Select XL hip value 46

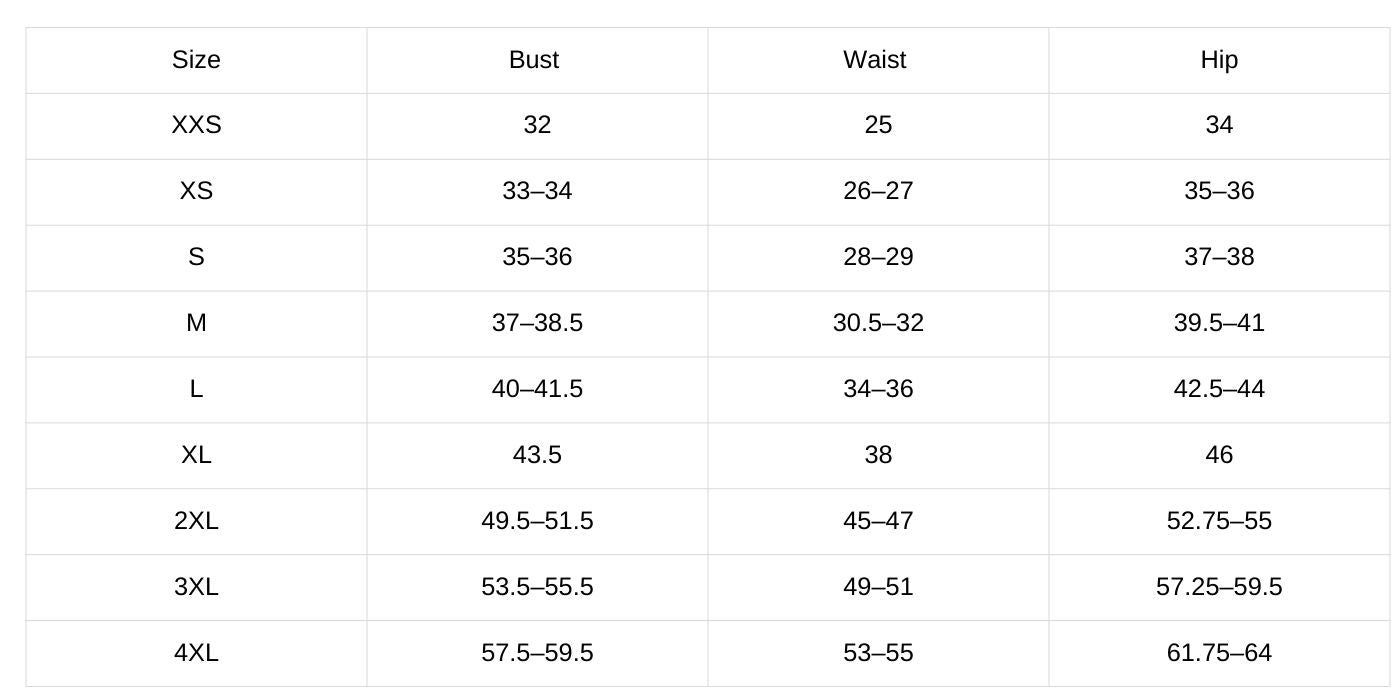click(1219, 455)
